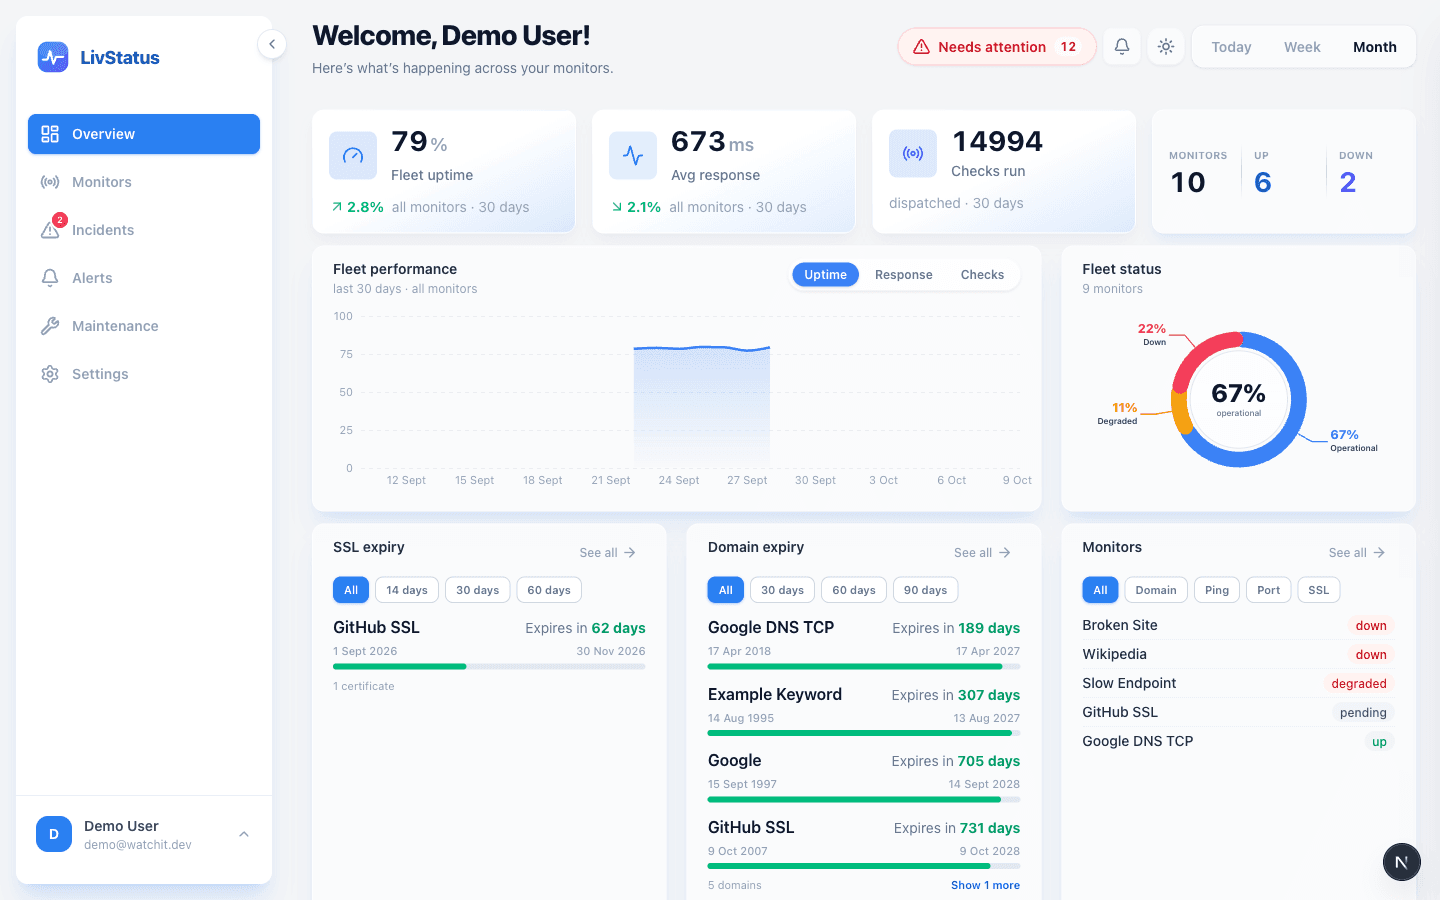1440x900 pixels.
Task: Switch the time range to Today
Action: coord(1231,47)
